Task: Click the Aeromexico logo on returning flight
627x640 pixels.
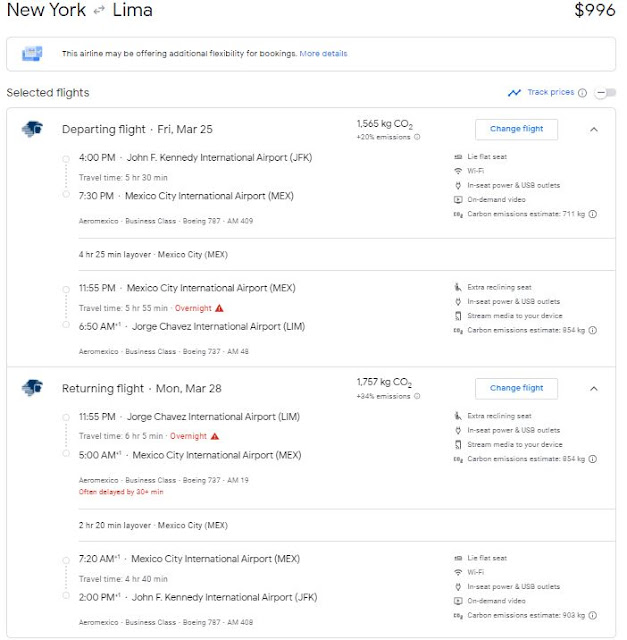Action: [x=32, y=388]
